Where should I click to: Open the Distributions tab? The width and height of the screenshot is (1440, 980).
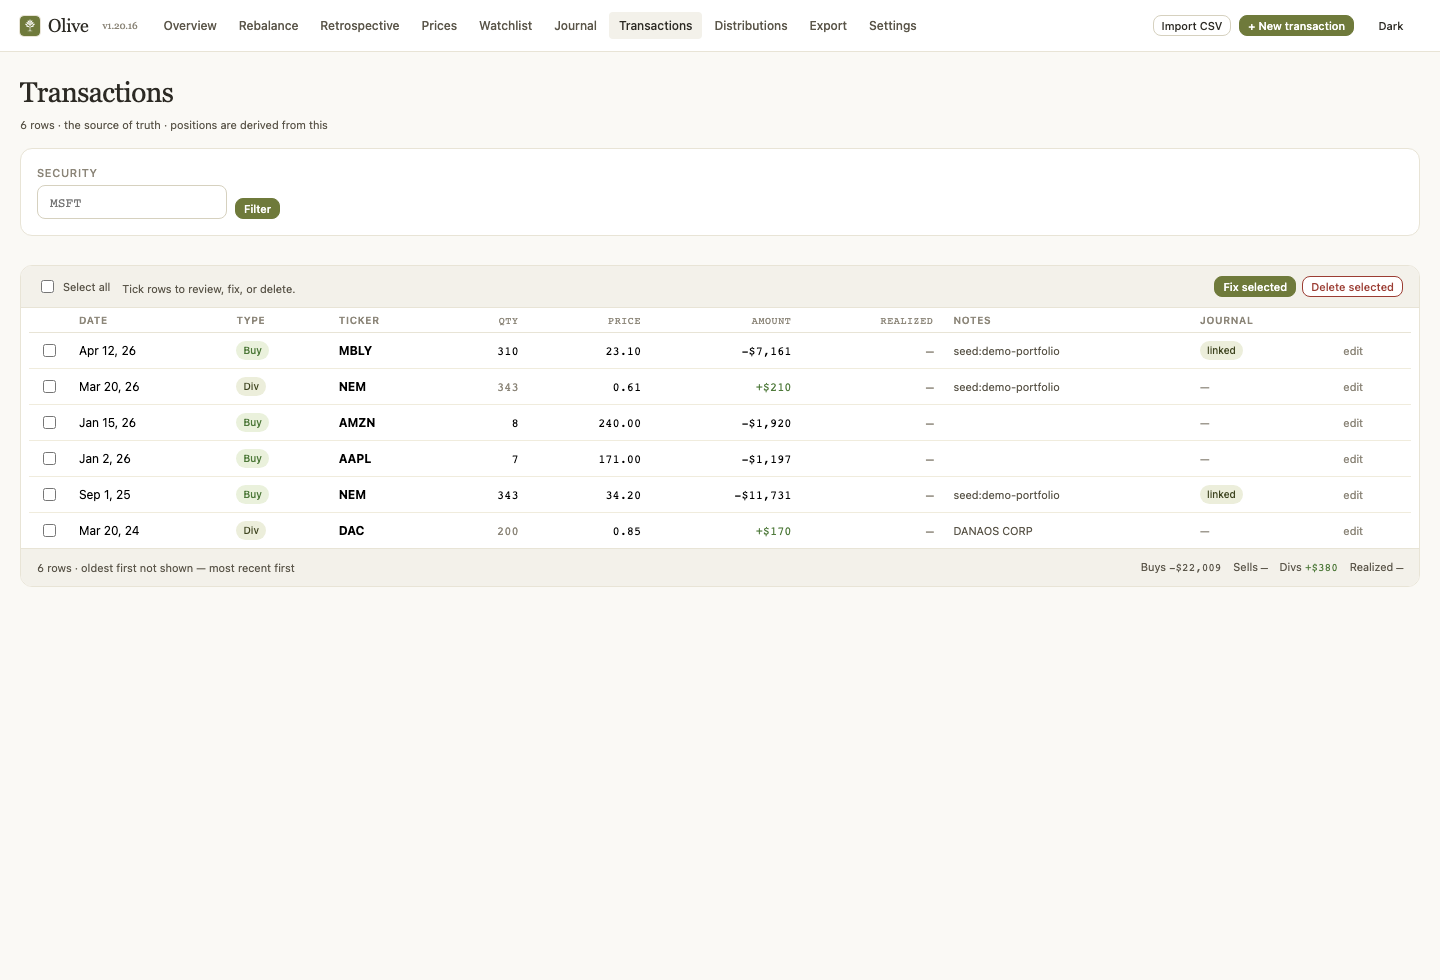pyautogui.click(x=750, y=26)
